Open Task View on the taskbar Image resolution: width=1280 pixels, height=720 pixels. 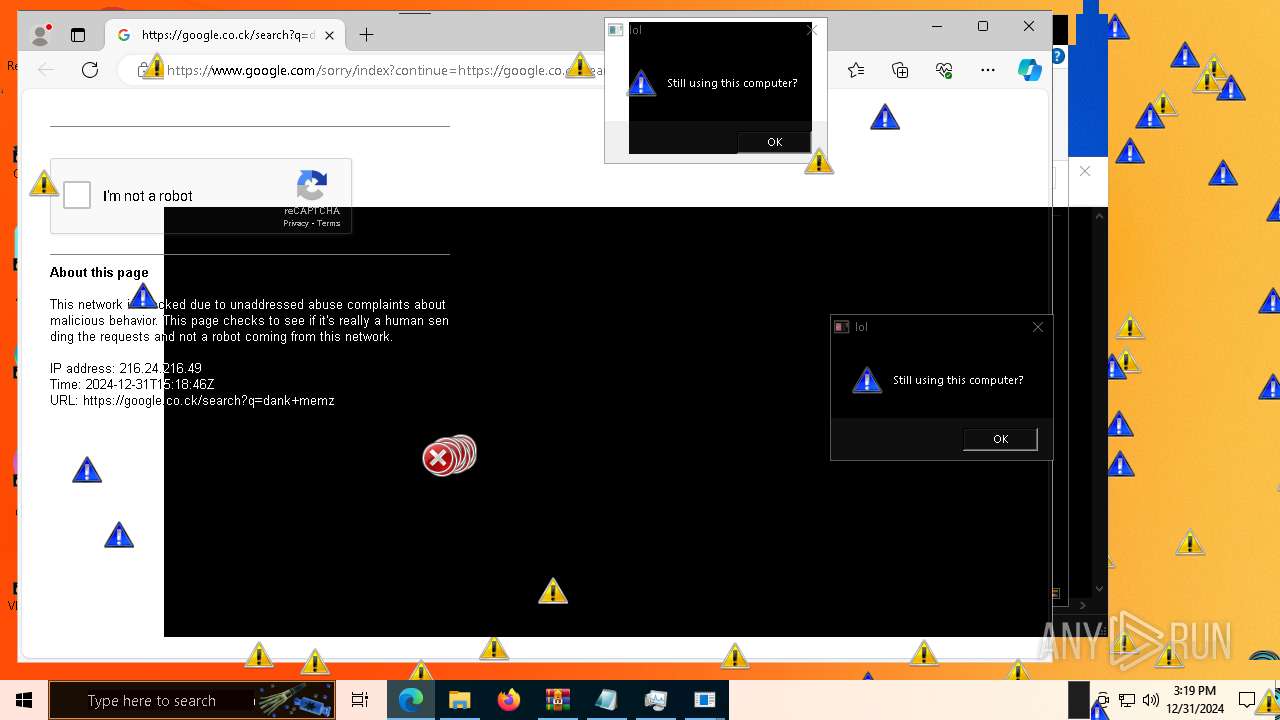360,700
